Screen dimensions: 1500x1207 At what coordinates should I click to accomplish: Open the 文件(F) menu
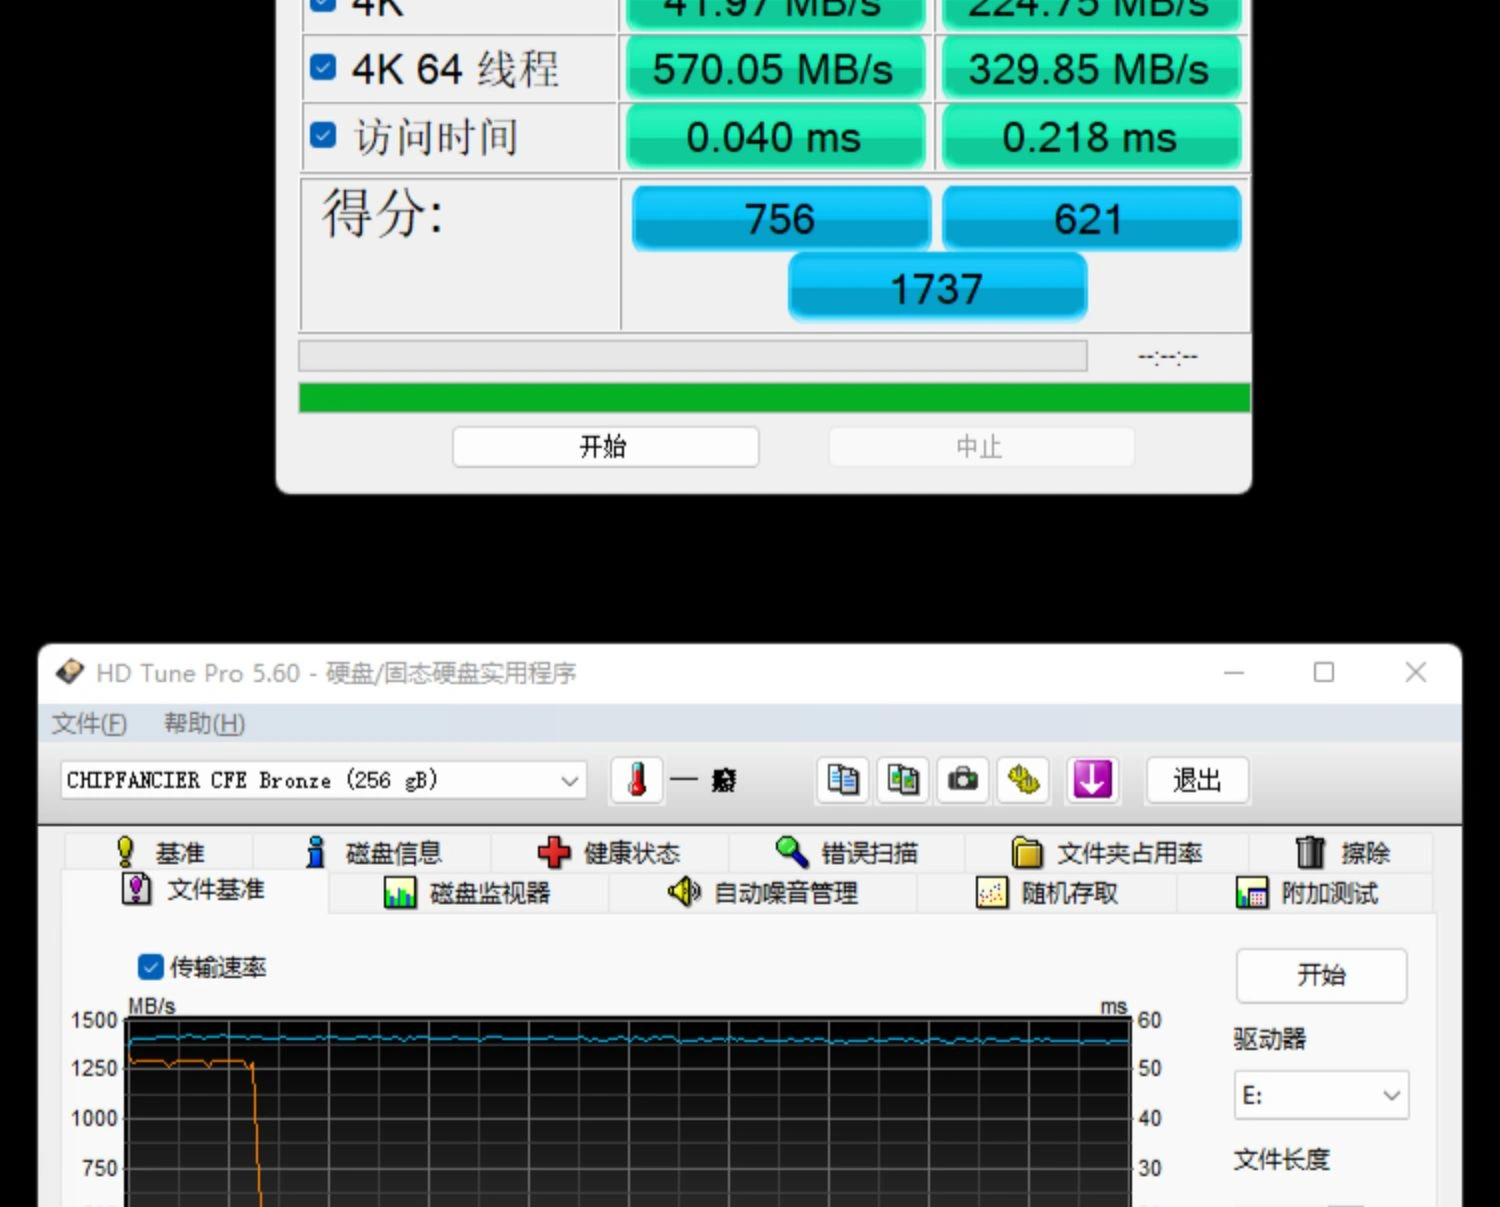89,723
